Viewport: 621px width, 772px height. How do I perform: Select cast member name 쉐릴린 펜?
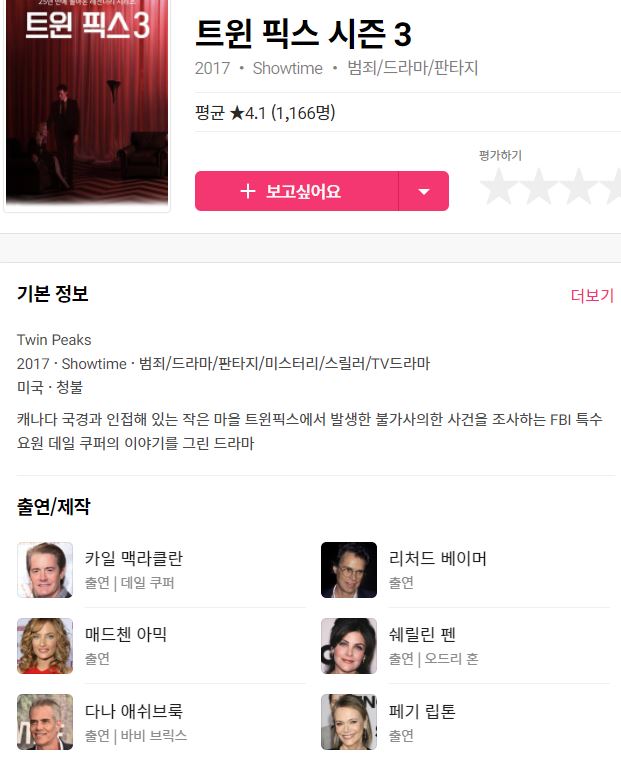coord(422,635)
